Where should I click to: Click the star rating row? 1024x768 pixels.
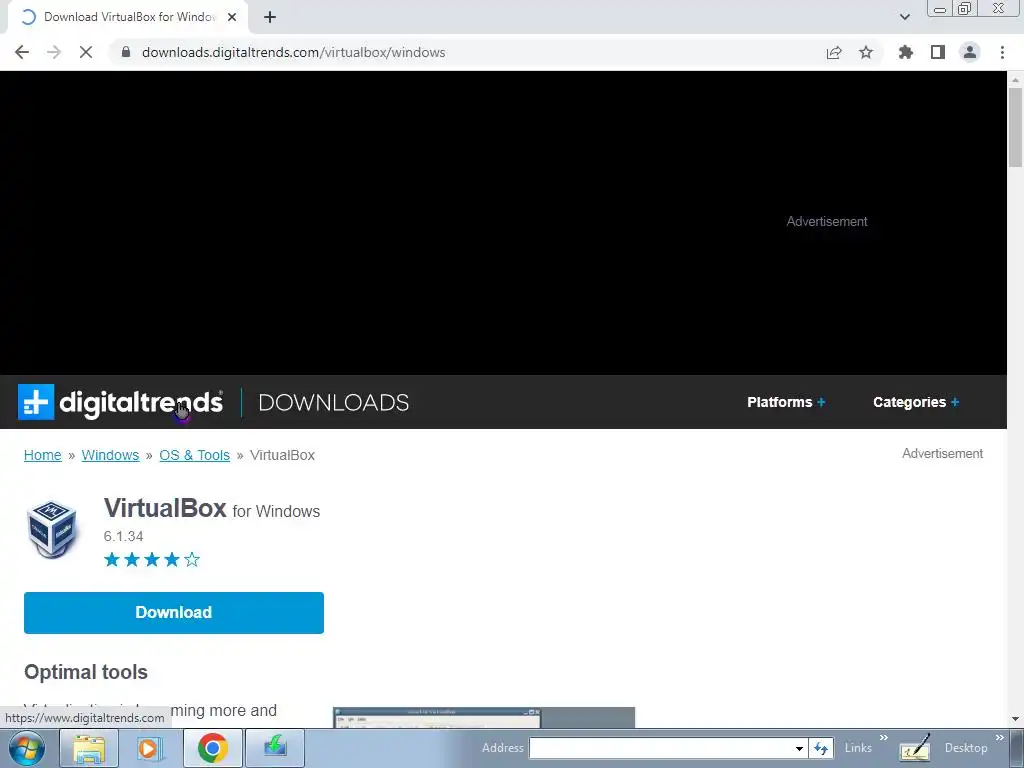[152, 560]
